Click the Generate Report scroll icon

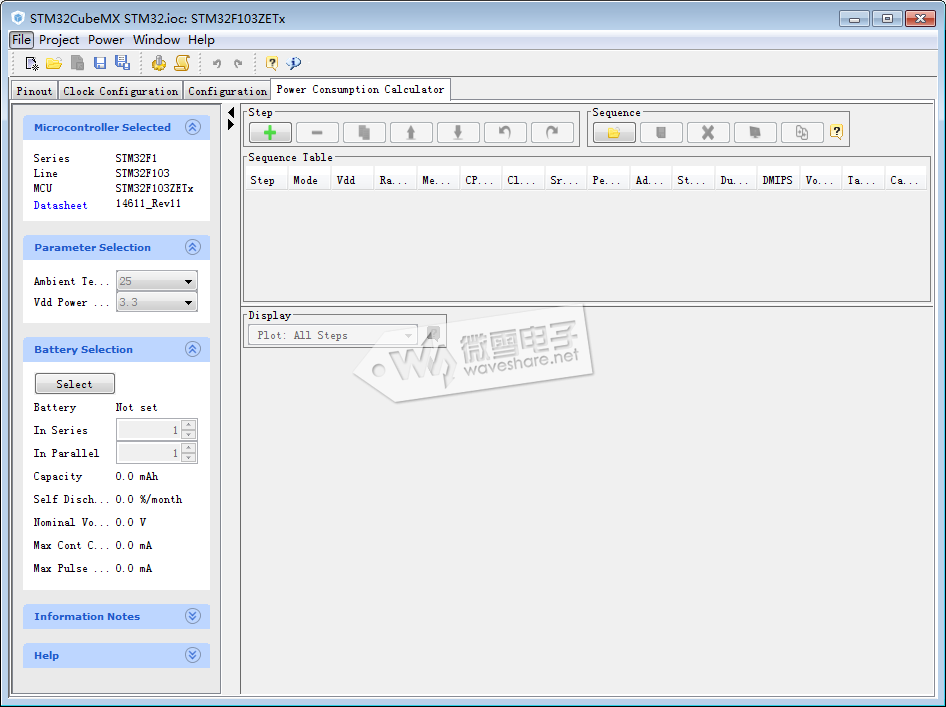point(181,63)
